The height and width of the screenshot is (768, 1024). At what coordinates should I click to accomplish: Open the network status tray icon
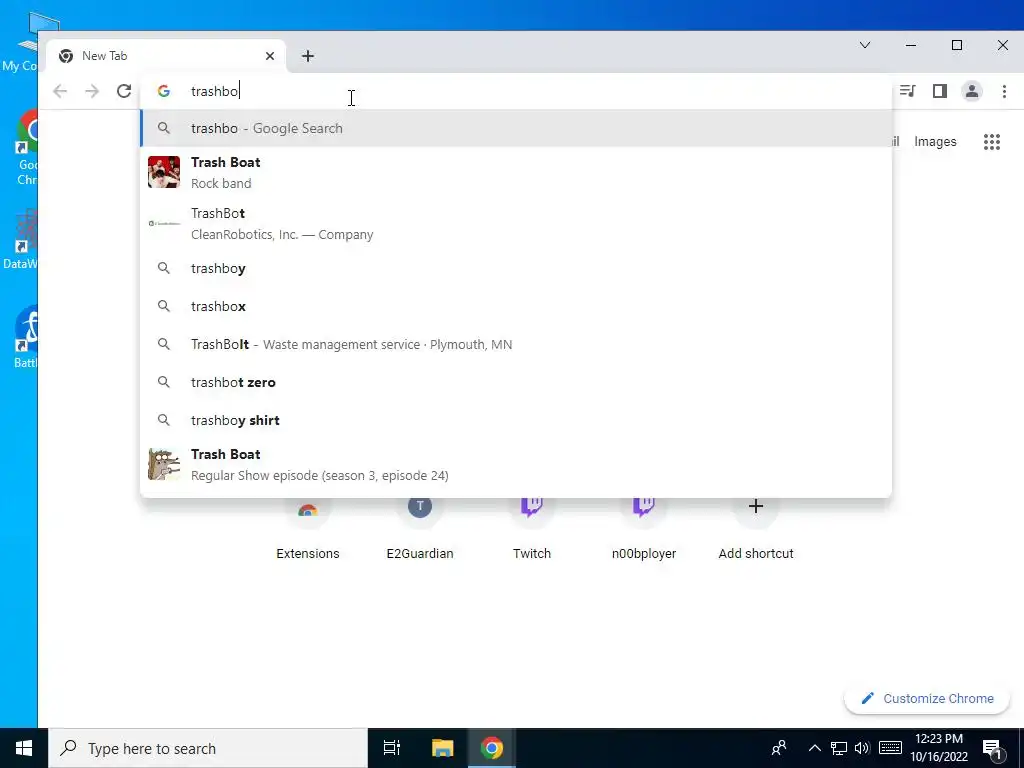pos(839,748)
